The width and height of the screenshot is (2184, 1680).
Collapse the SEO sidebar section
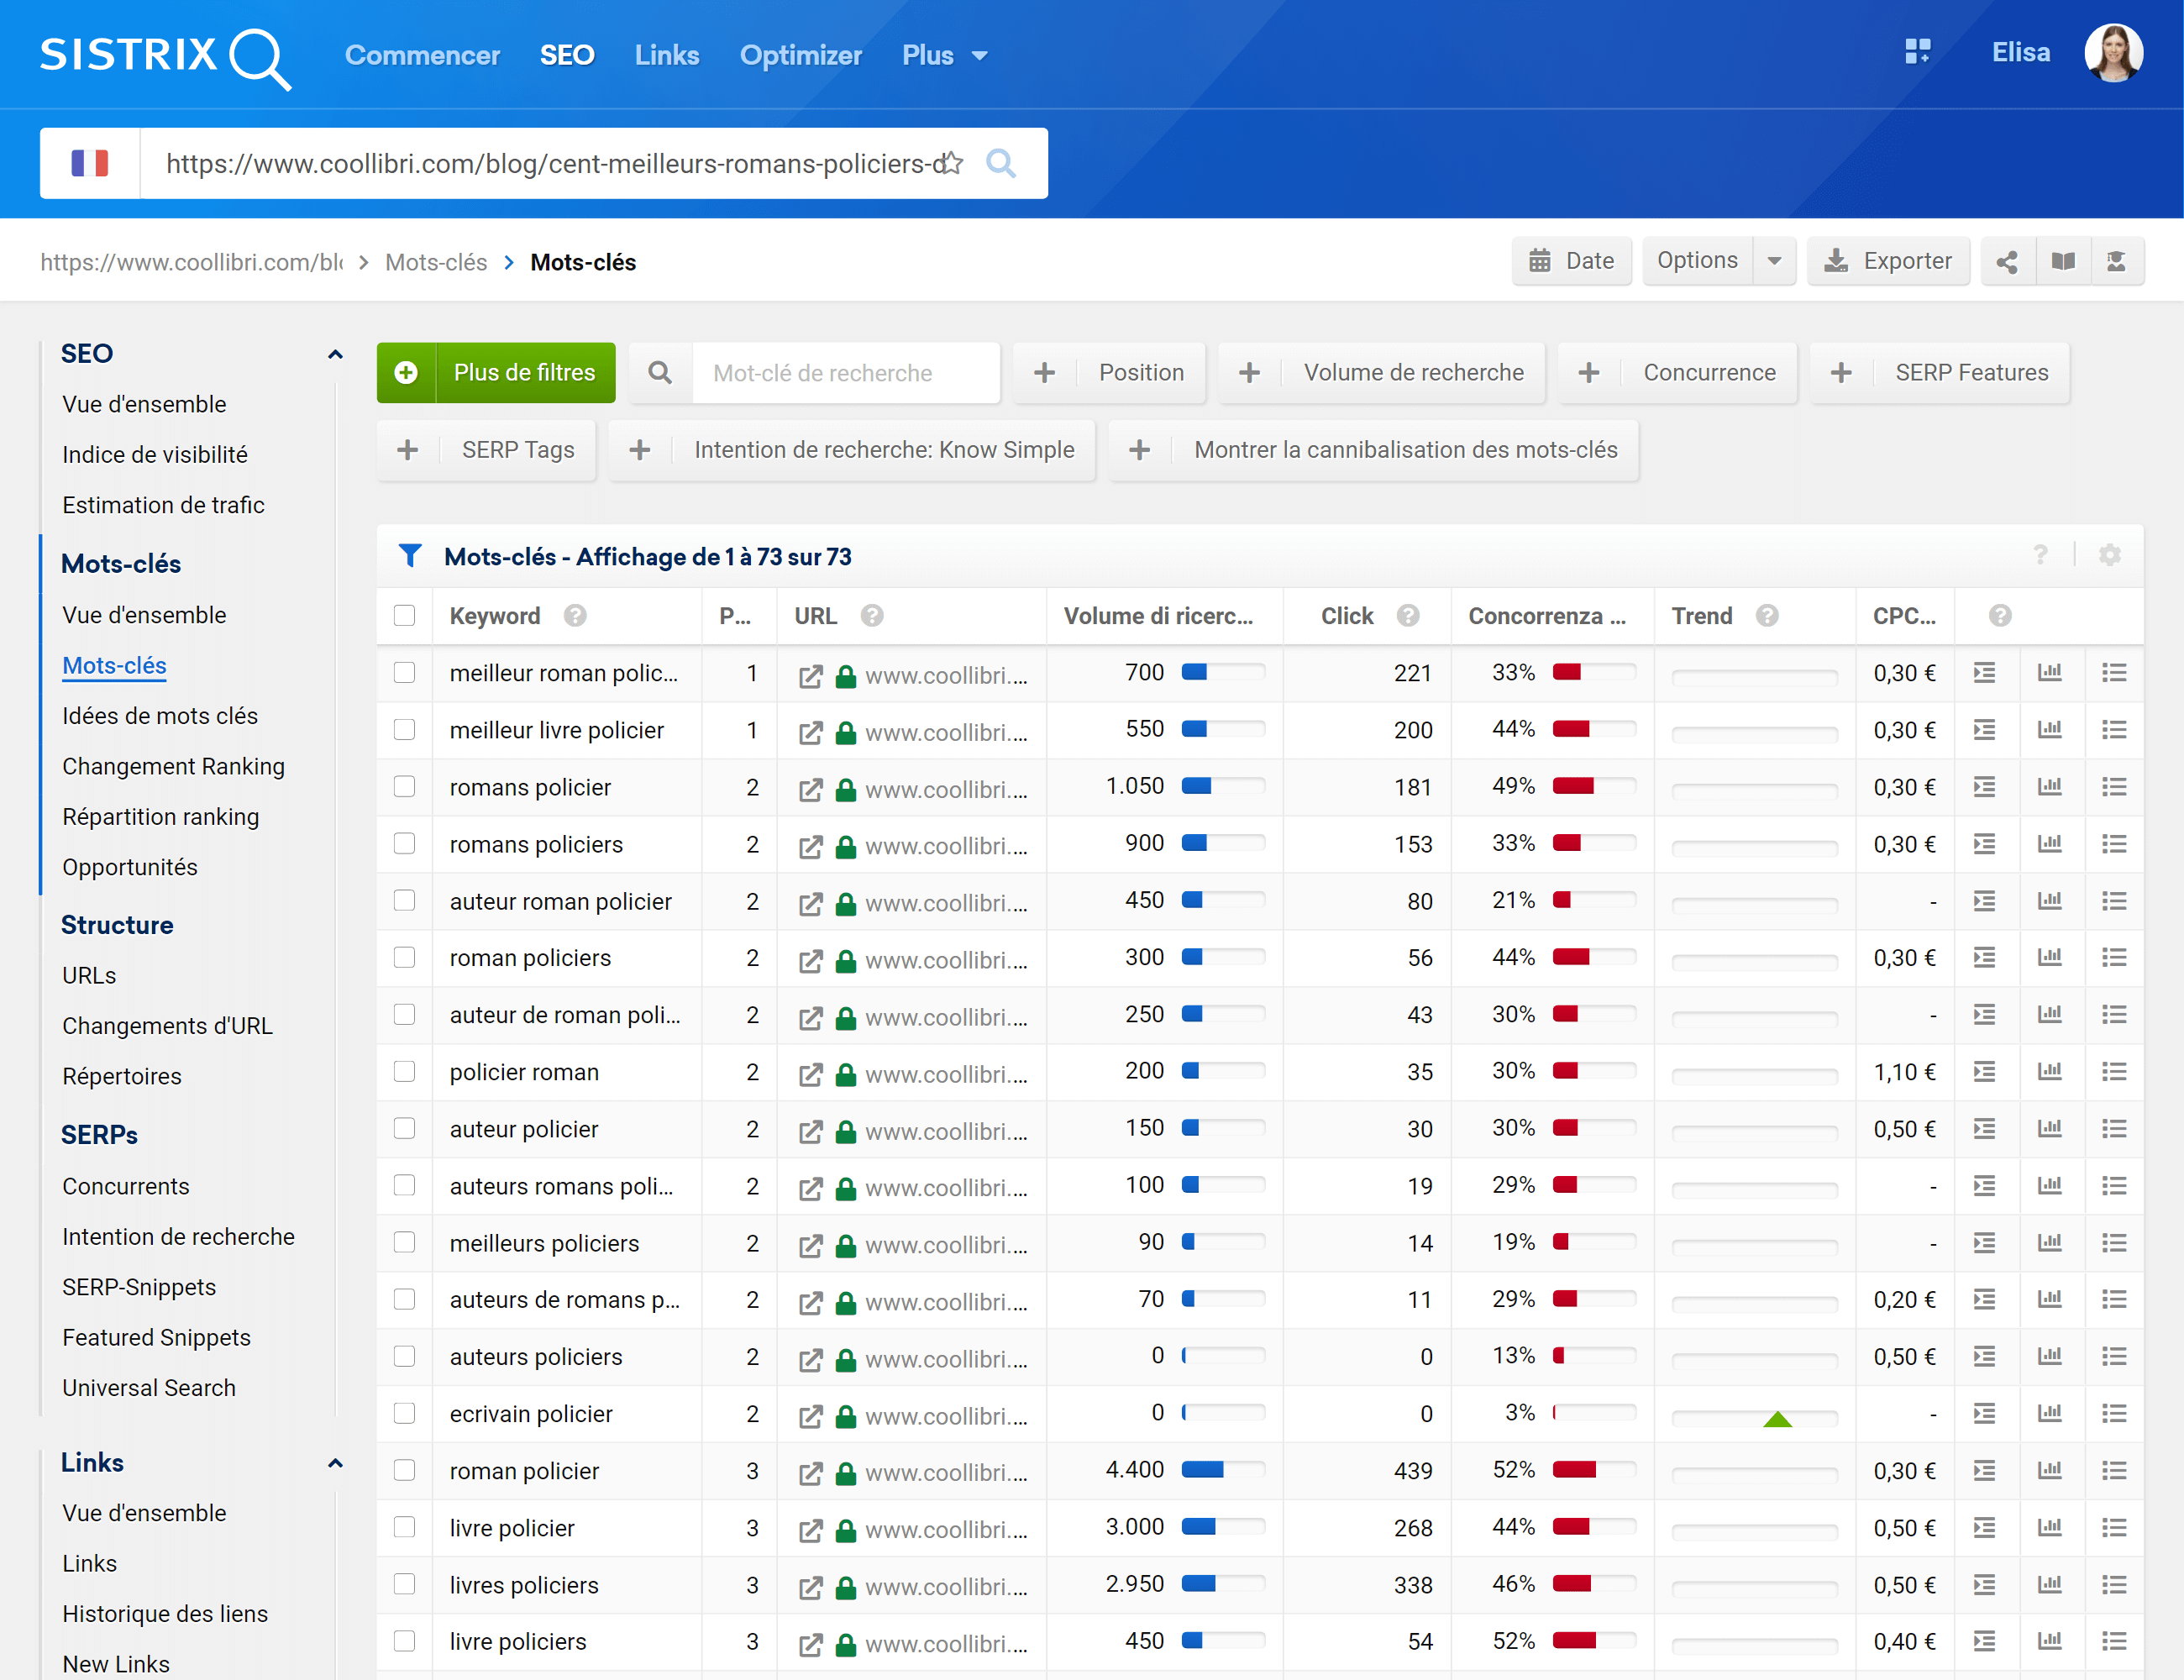pos(335,354)
